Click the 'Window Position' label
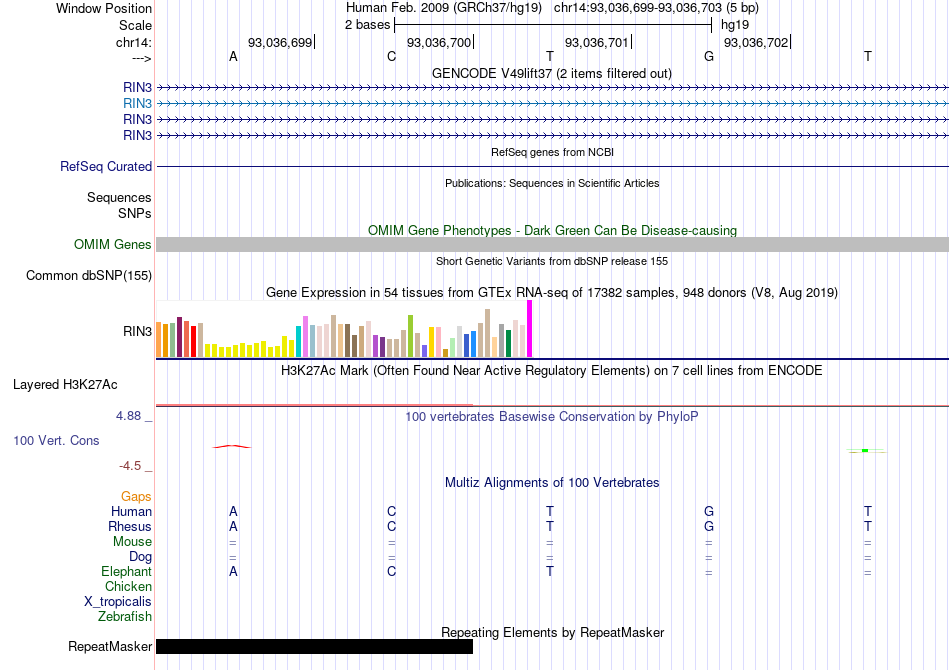This screenshot has width=950, height=670. [x=104, y=8]
